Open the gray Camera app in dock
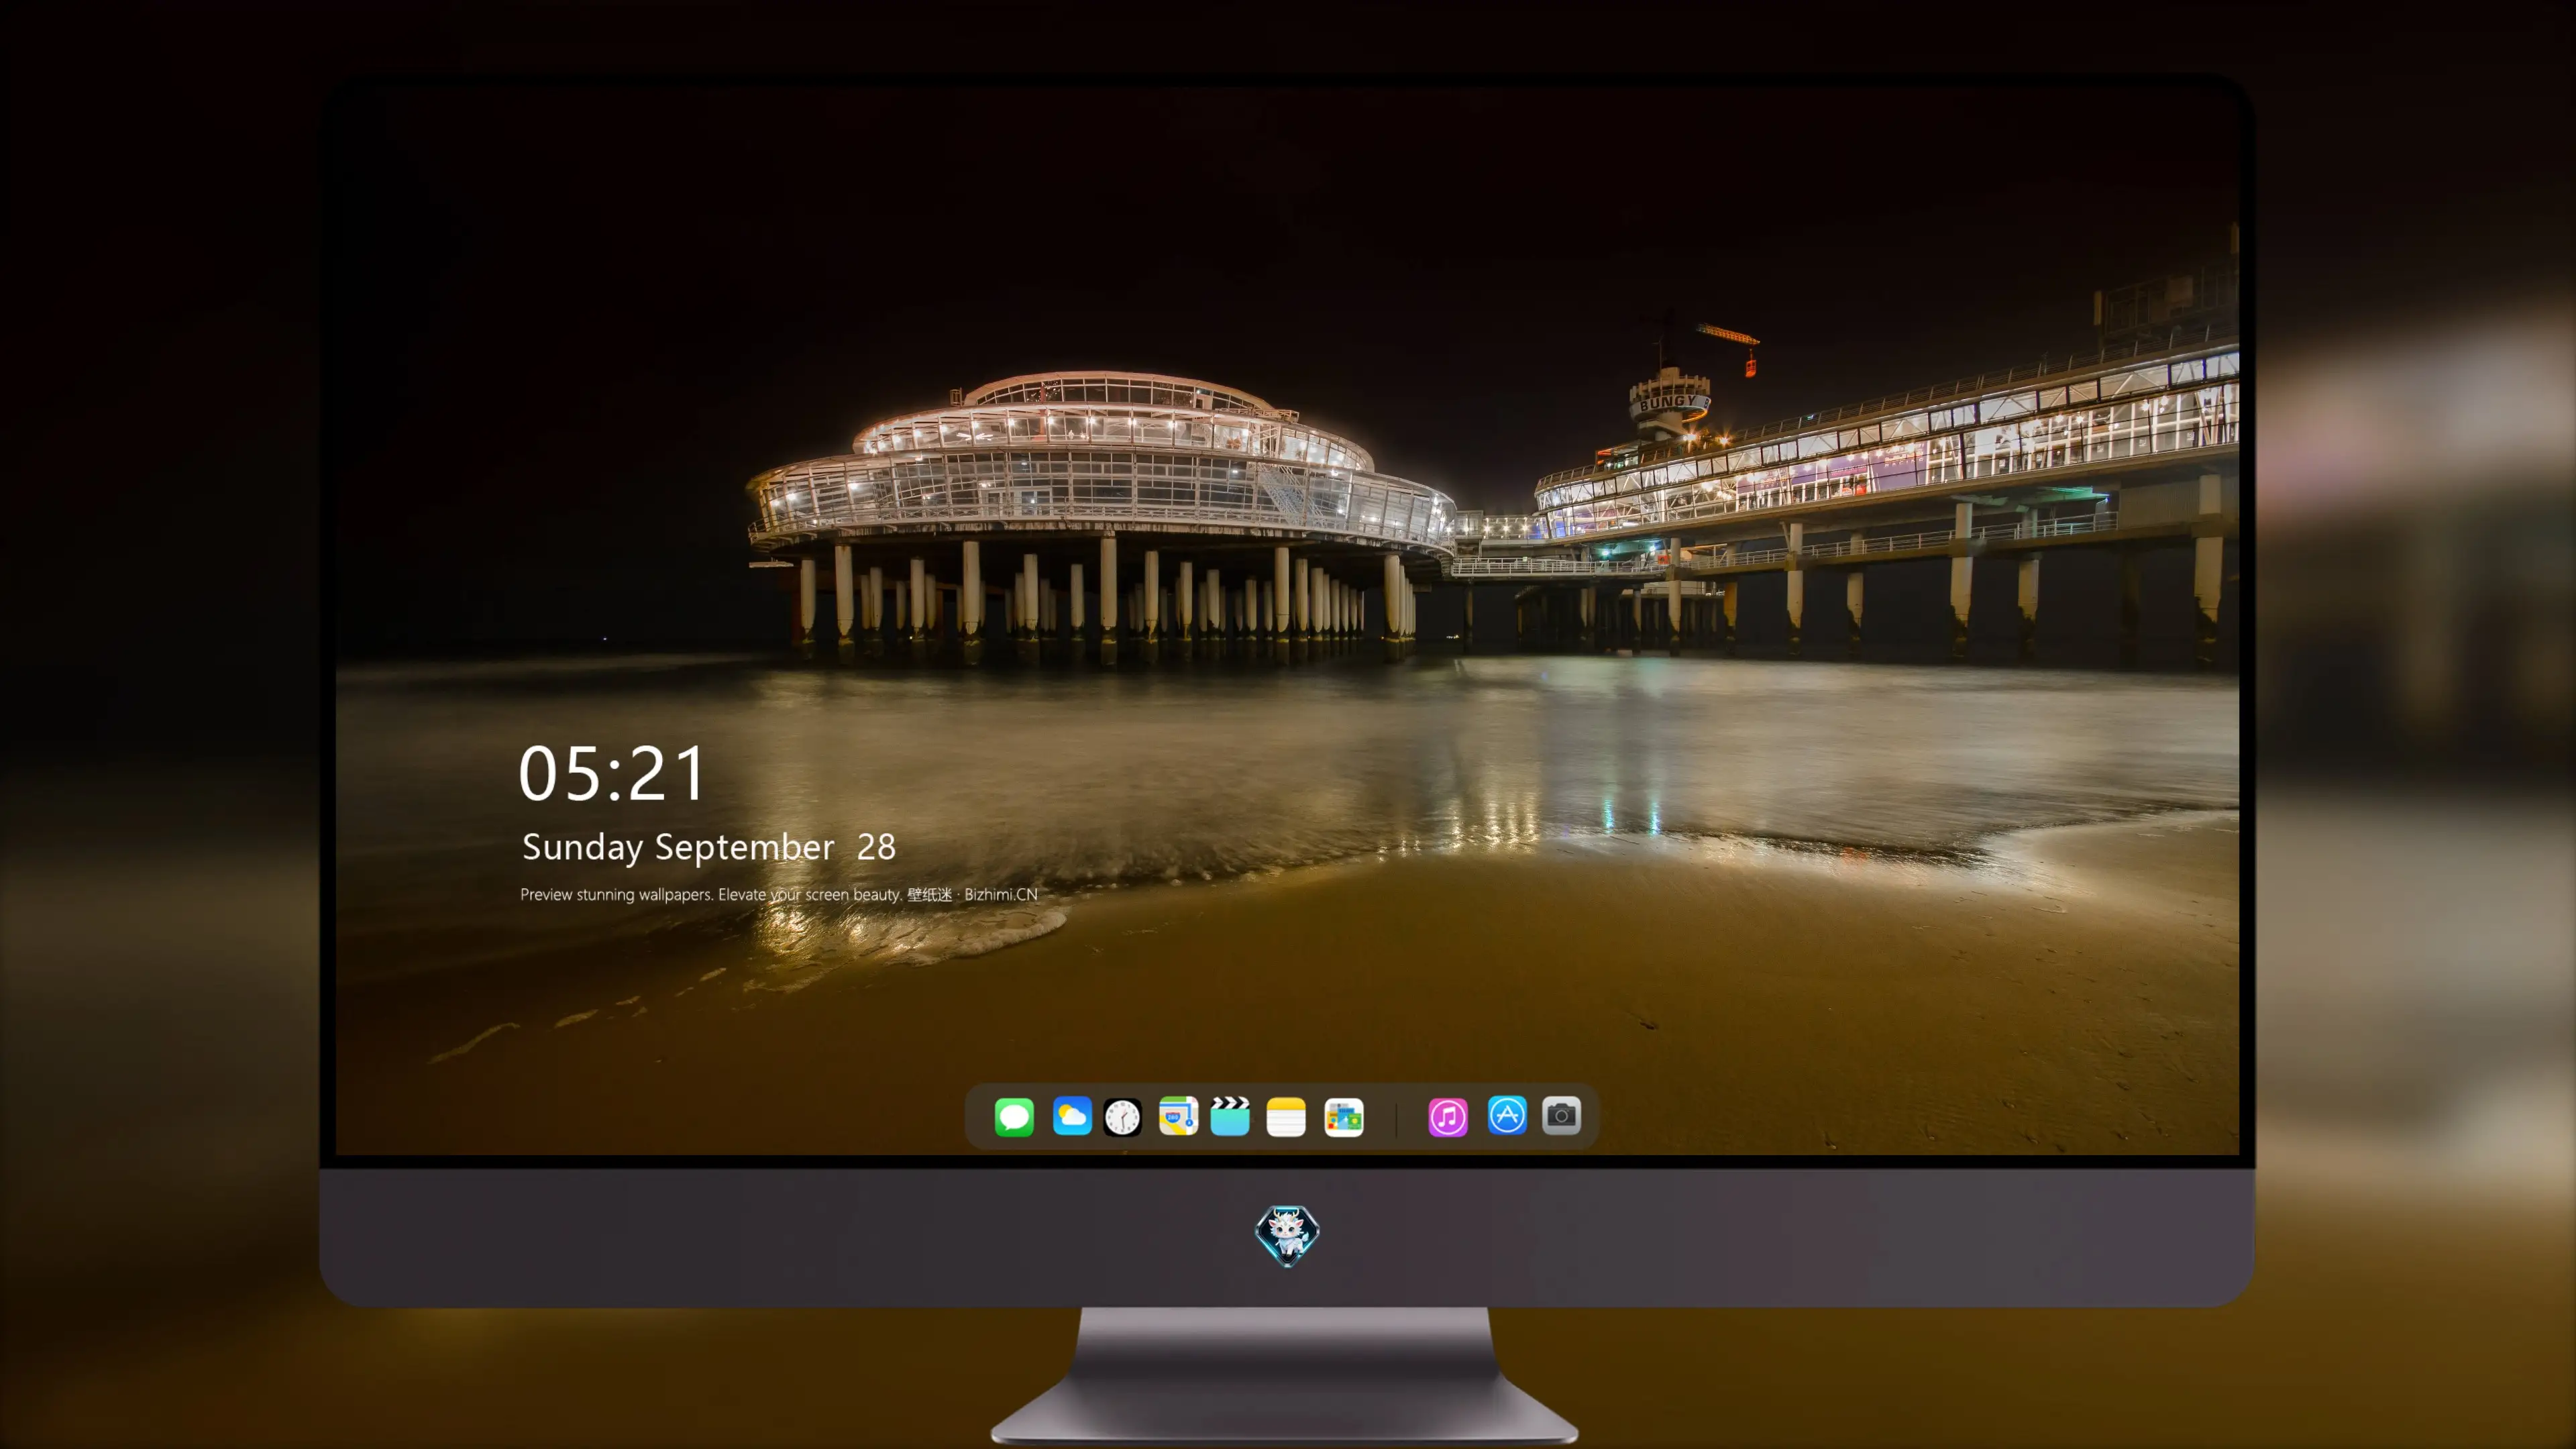Viewport: 2576px width, 1449px height. pos(1561,1116)
